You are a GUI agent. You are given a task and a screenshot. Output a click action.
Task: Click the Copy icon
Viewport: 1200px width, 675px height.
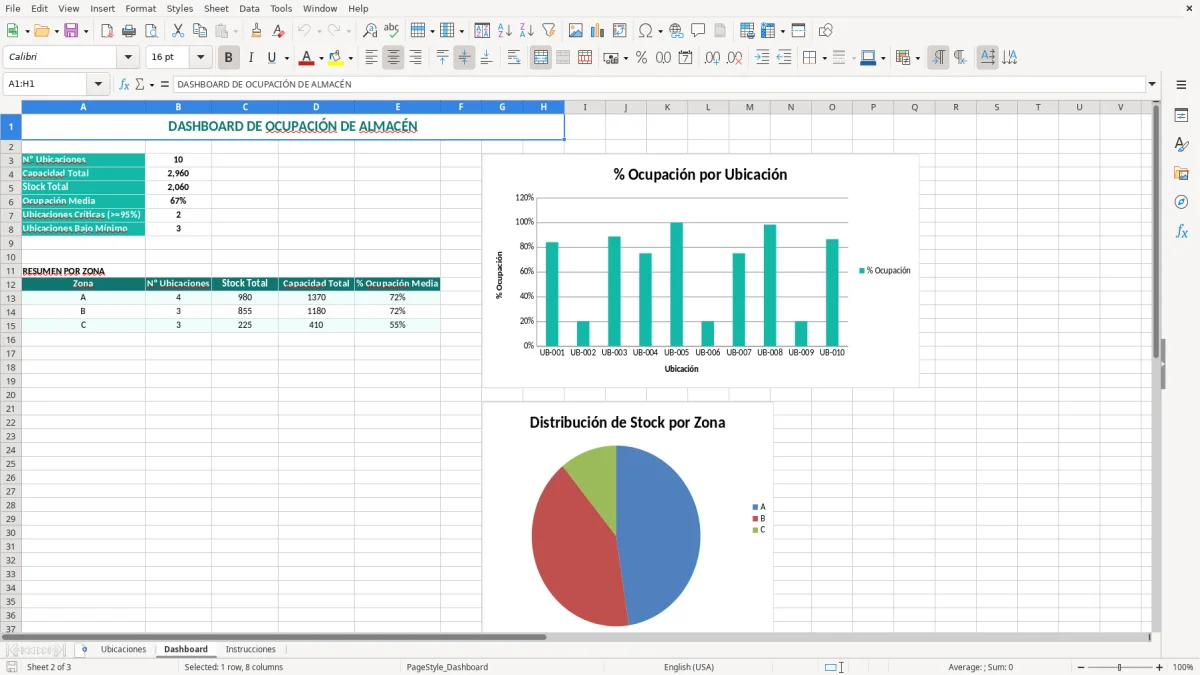point(200,31)
